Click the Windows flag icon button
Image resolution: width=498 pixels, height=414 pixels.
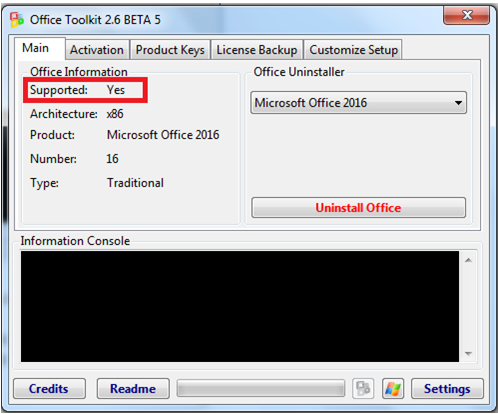click(393, 388)
